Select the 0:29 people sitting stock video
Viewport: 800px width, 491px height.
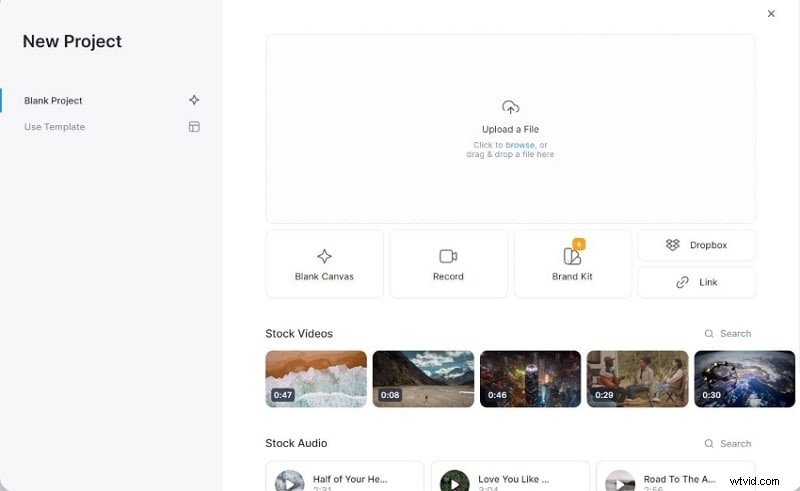point(637,379)
